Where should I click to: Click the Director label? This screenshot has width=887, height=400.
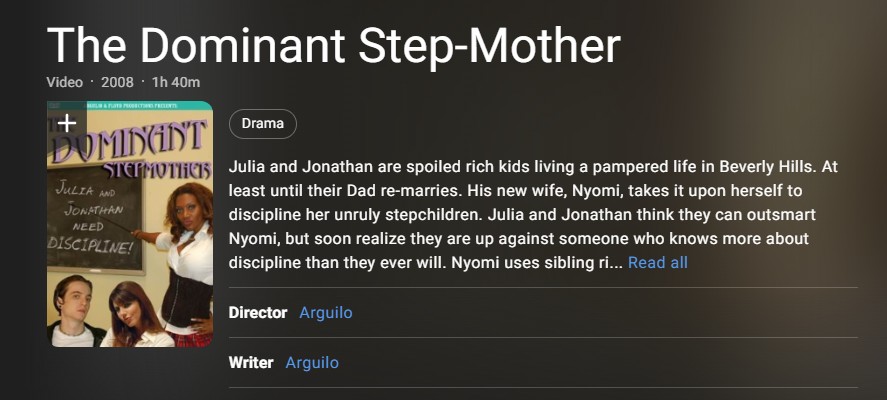pos(258,312)
